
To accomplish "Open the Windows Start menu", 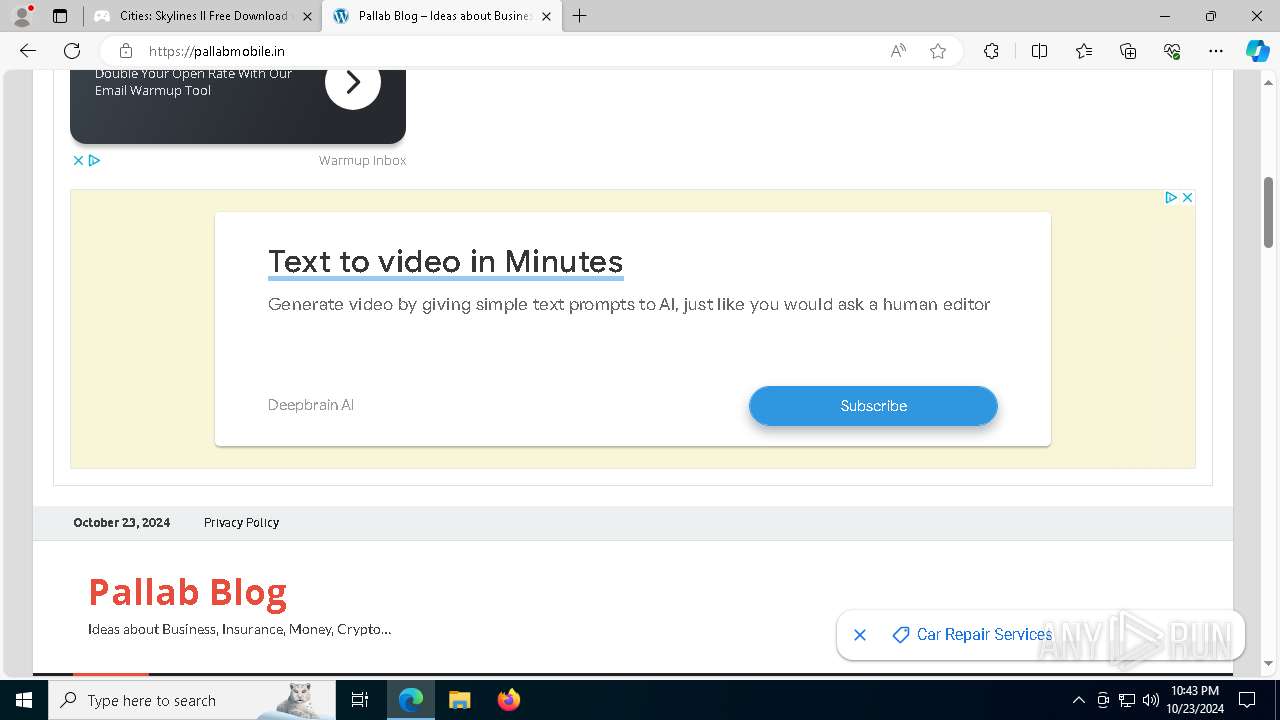I will [x=24, y=700].
